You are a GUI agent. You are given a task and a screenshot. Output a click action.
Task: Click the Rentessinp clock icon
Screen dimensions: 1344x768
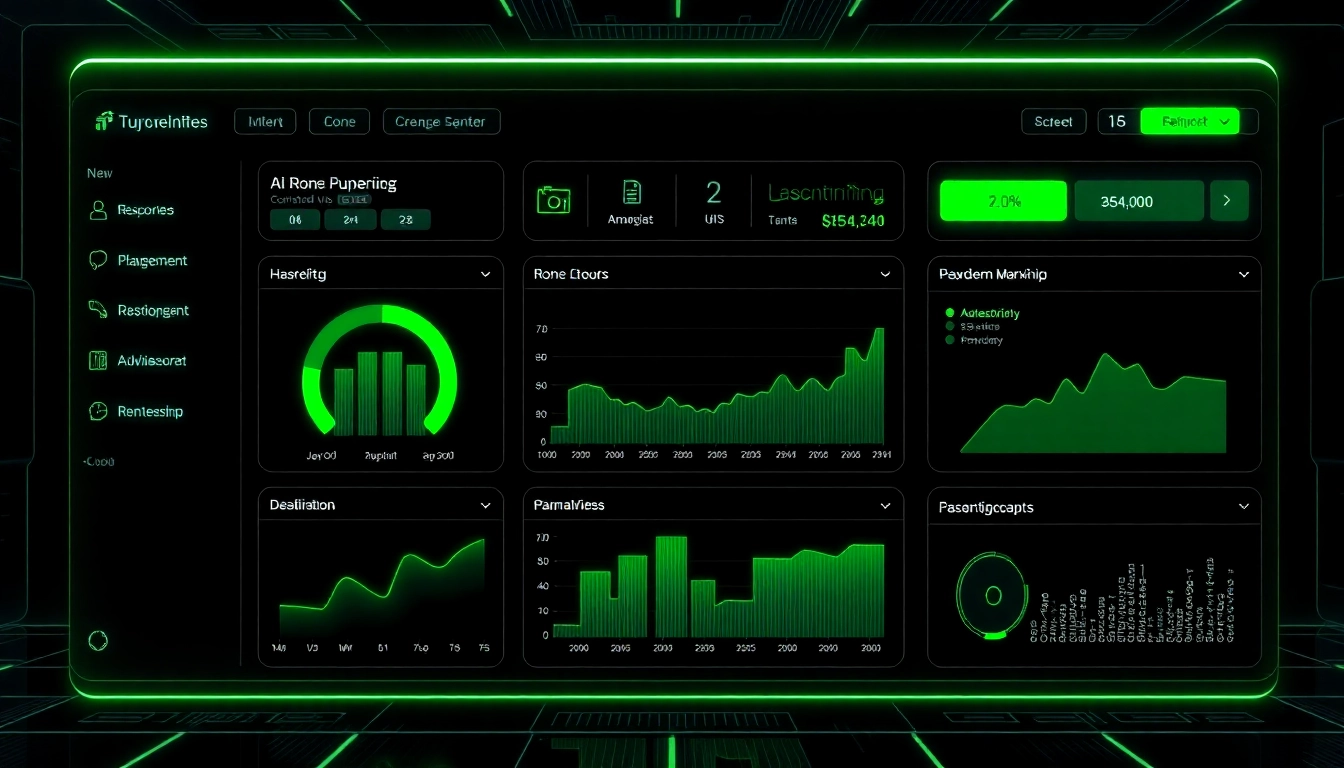(98, 411)
